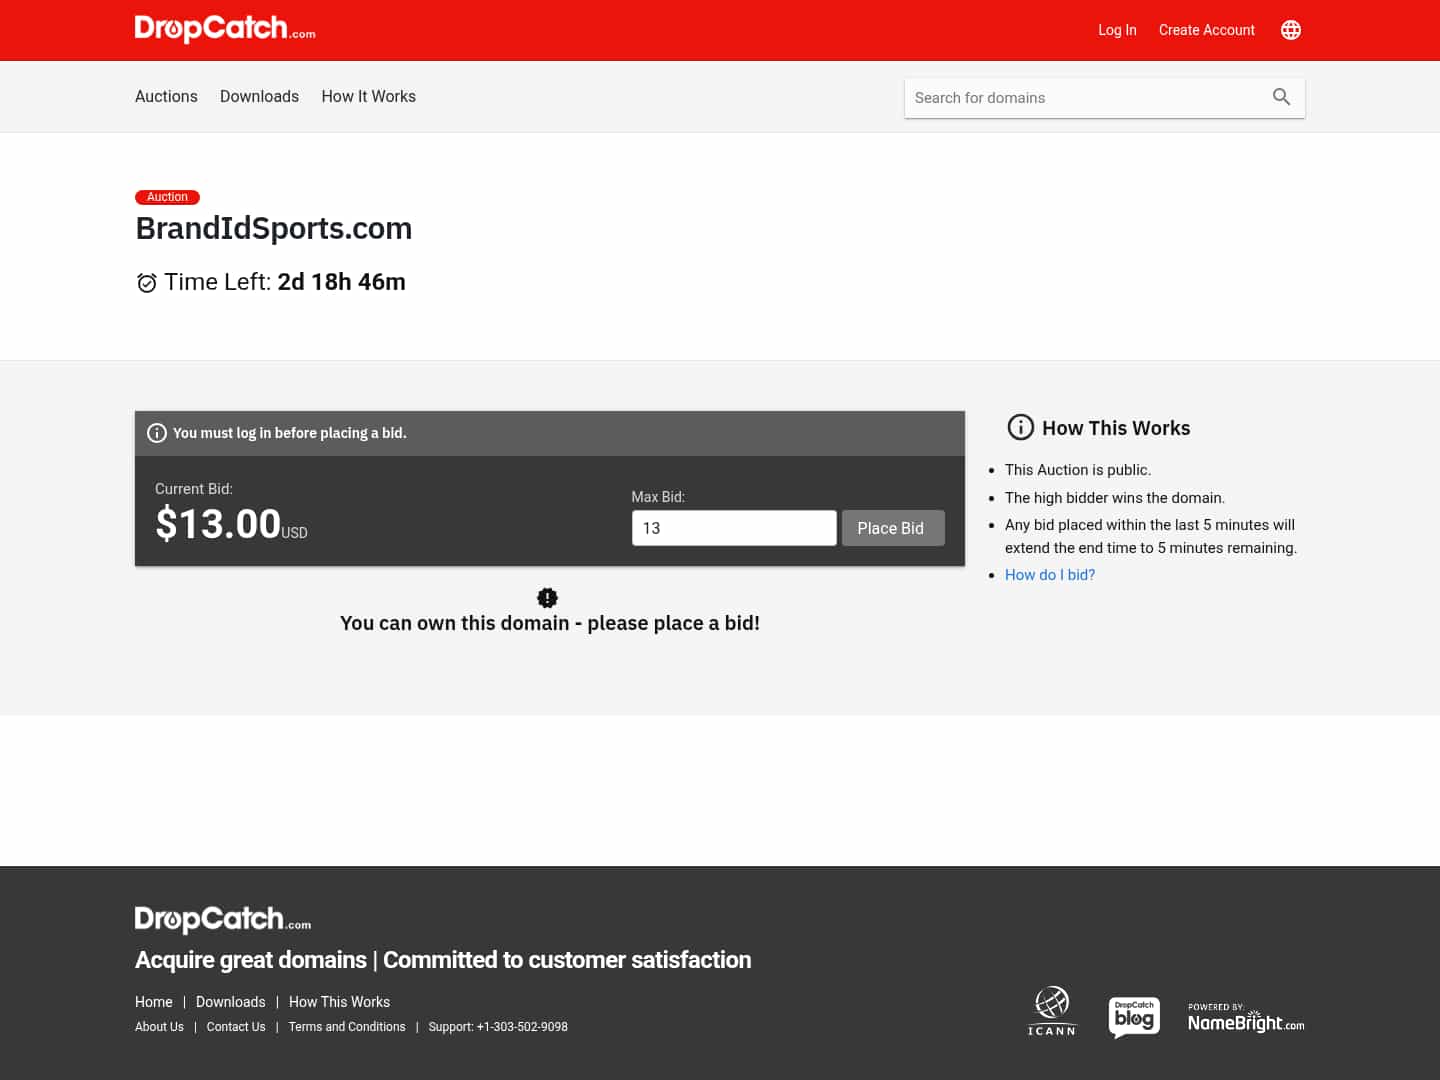Viewport: 1440px width, 1080px height.
Task: Open the Auctions menu item
Action: tap(166, 96)
